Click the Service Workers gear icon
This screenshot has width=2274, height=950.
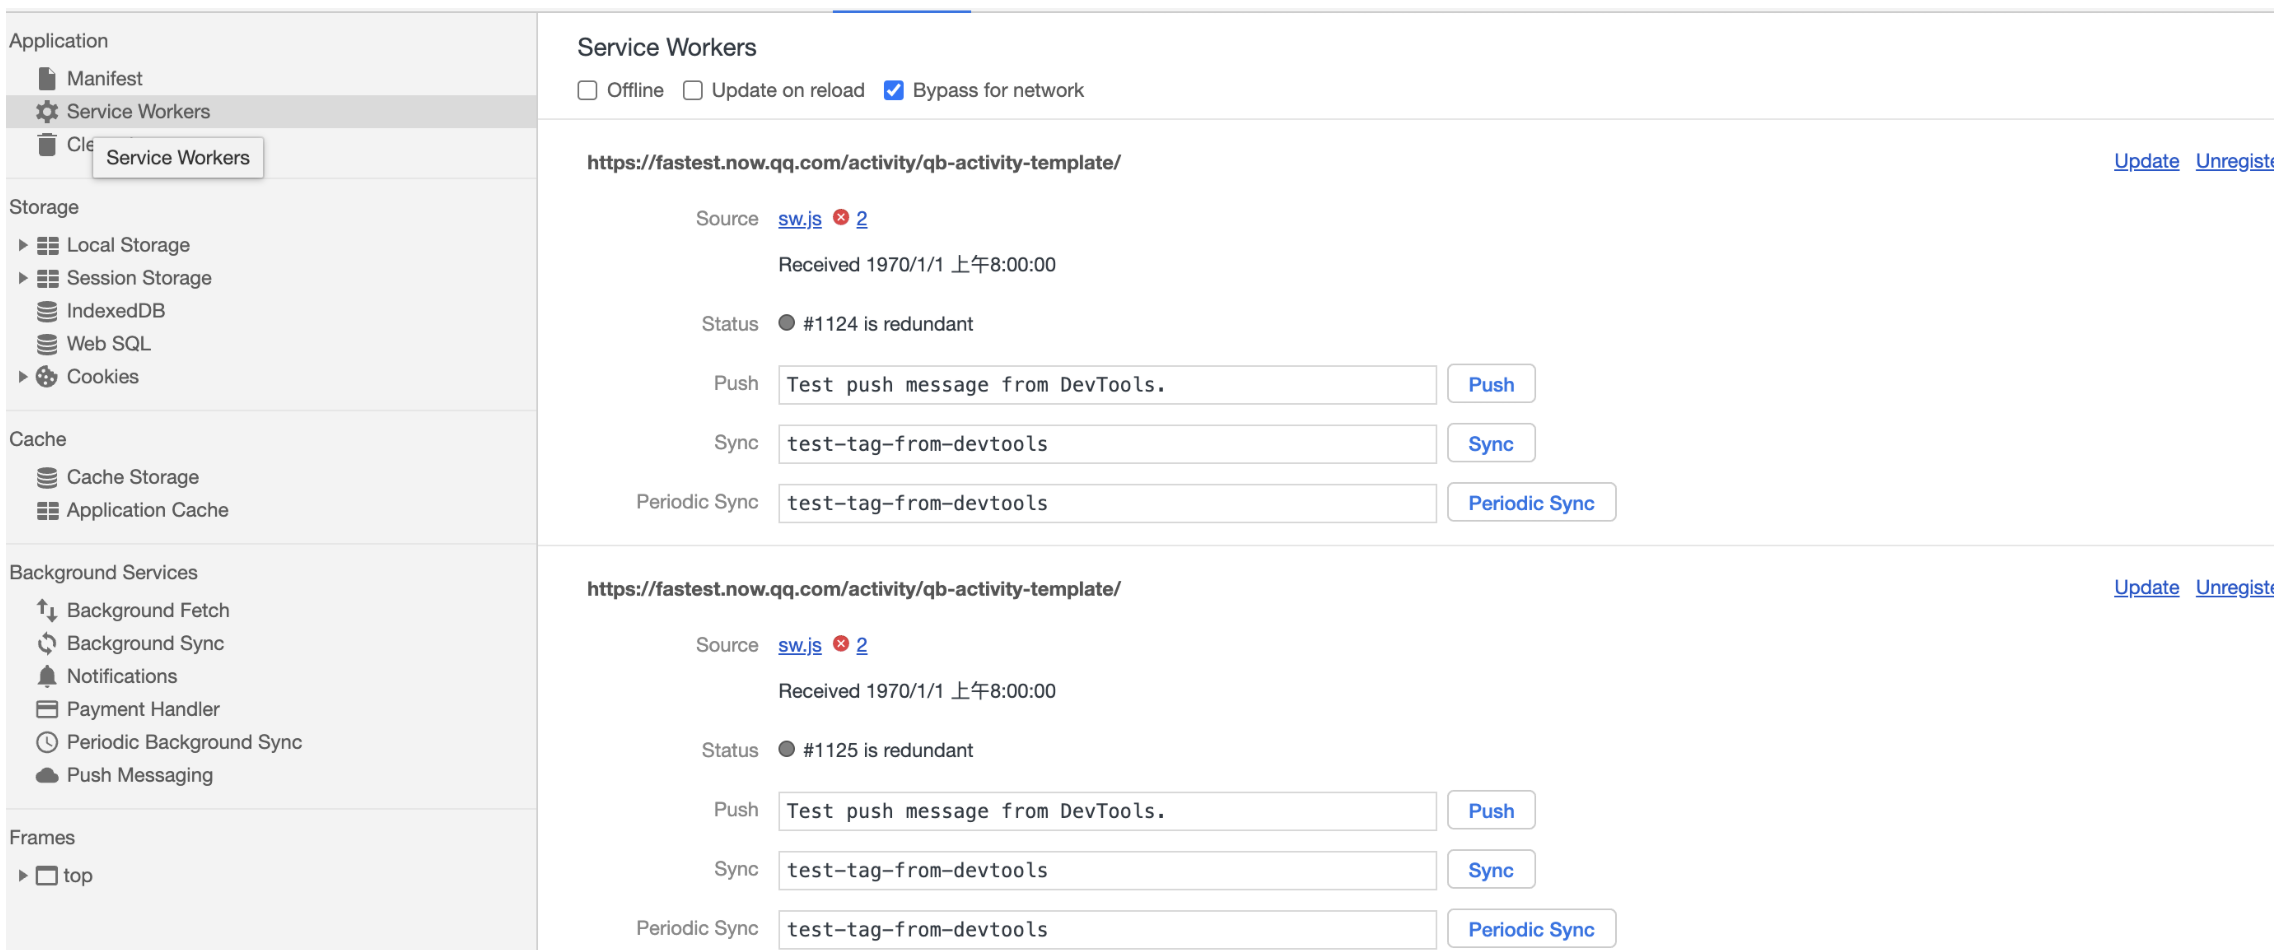click(x=47, y=111)
